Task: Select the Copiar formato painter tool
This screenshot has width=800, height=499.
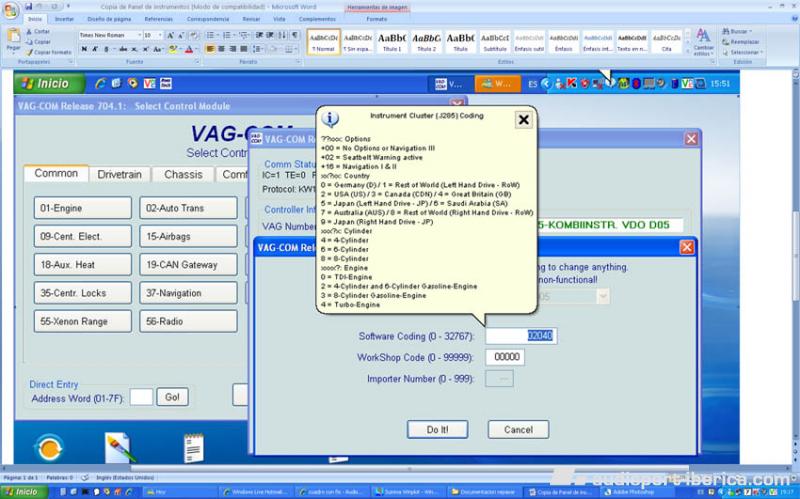Action: (49, 52)
